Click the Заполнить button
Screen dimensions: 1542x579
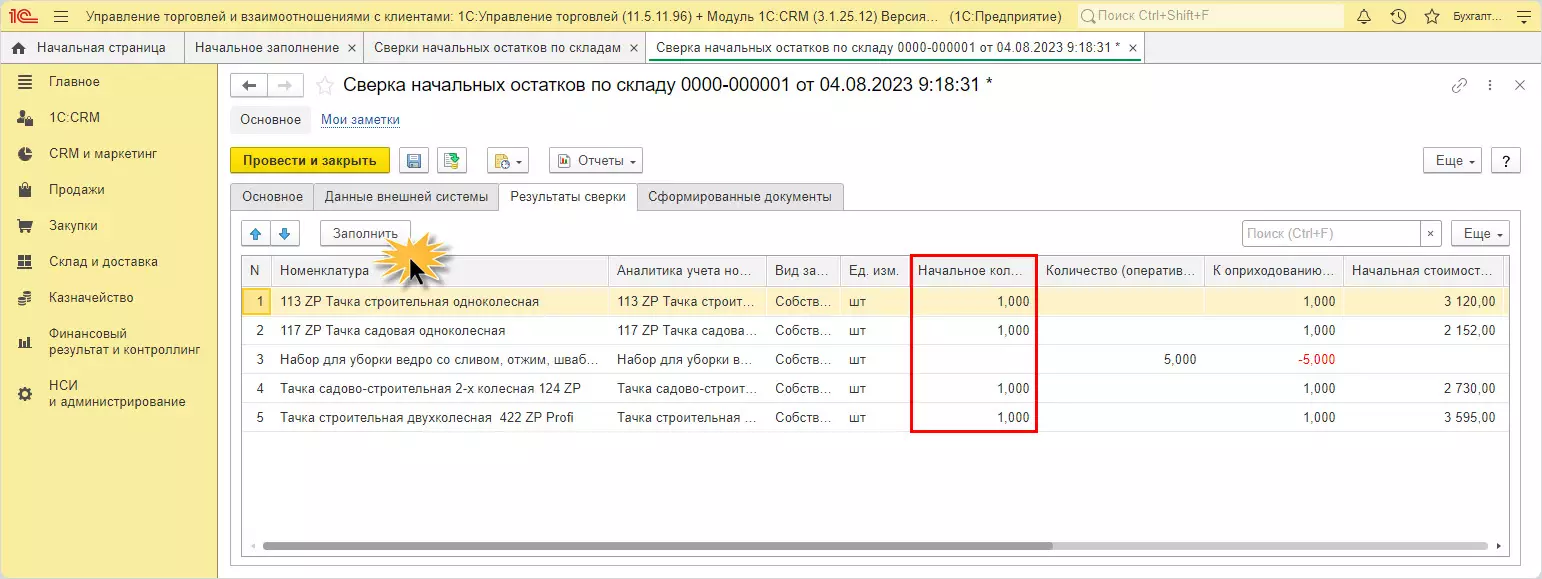[366, 233]
